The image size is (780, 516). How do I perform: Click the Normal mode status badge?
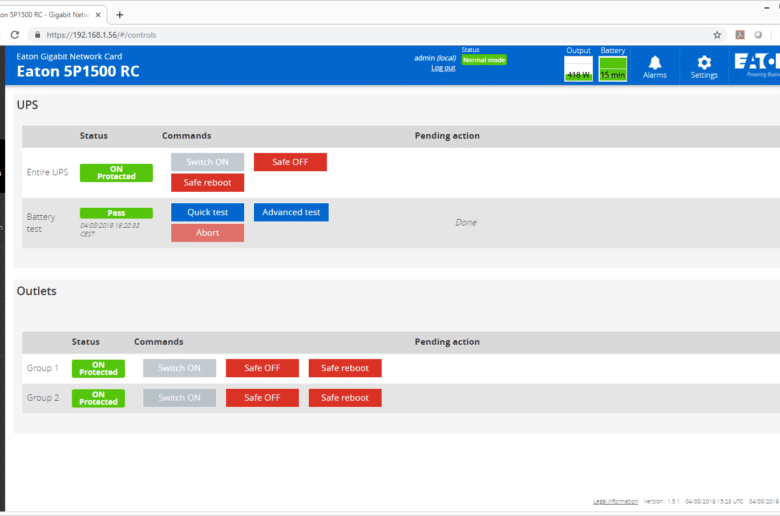[x=484, y=60]
